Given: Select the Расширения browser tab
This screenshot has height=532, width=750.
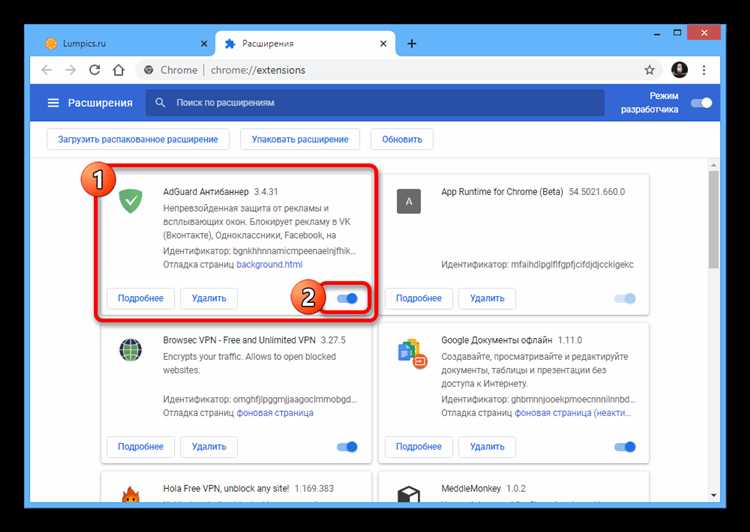Looking at the screenshot, I should tap(306, 44).
